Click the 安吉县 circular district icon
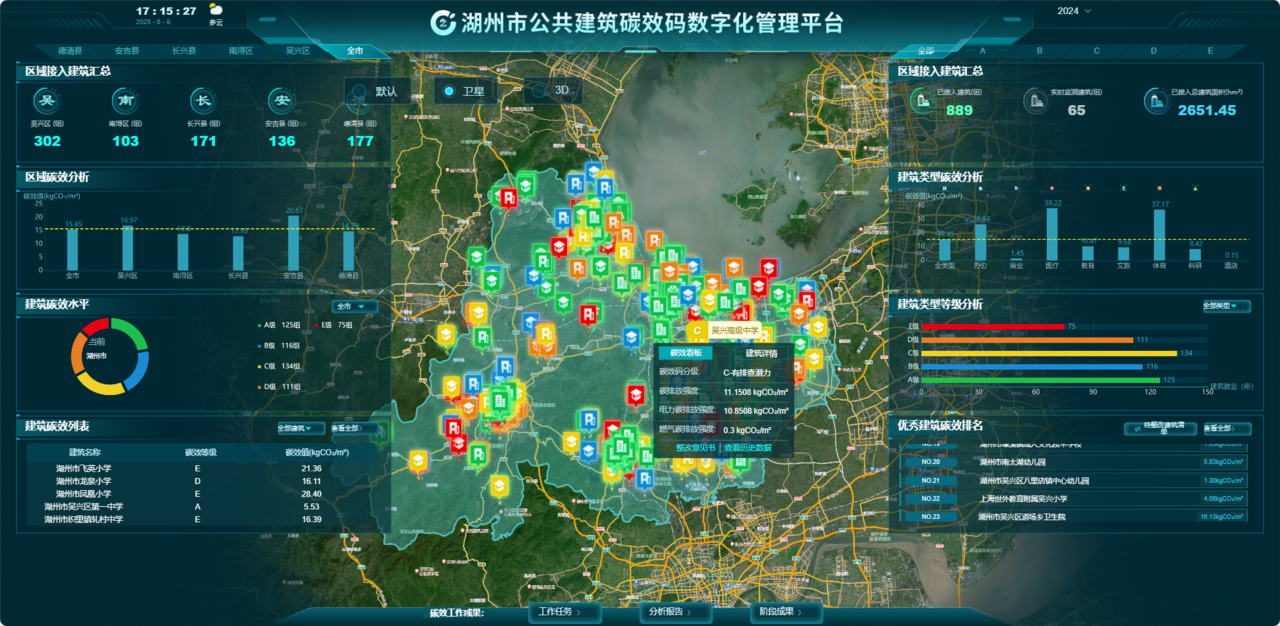1280x626 pixels. click(281, 100)
